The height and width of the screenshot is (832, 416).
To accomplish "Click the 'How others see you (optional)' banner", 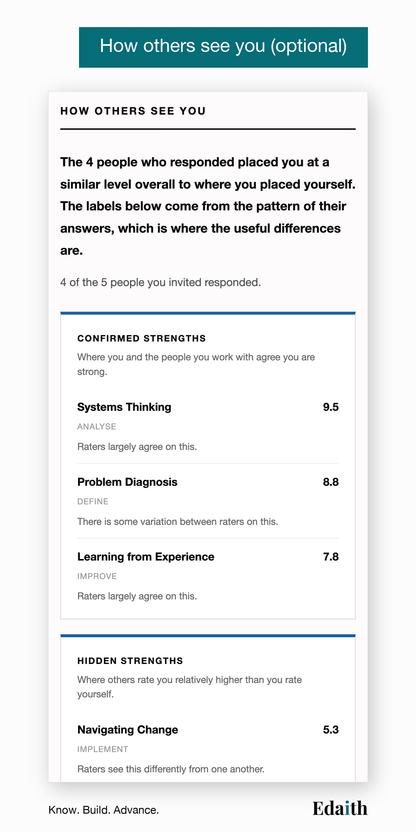I will click(x=223, y=47).
